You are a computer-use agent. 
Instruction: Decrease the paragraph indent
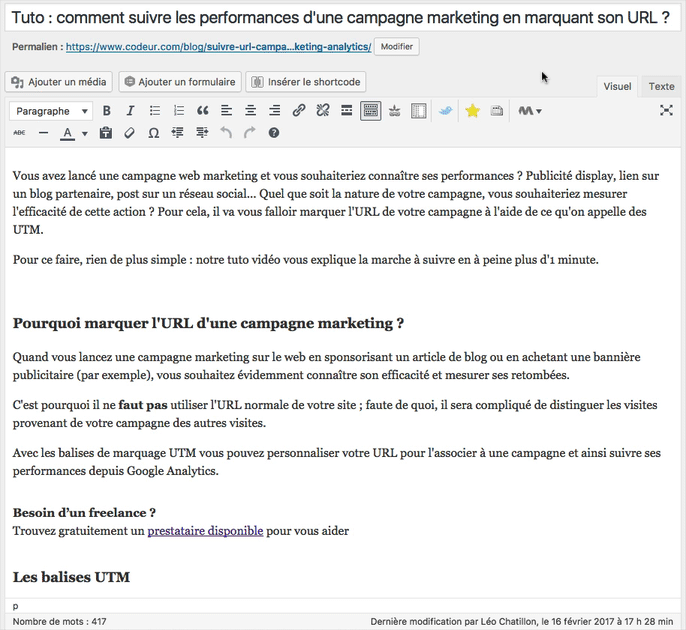coord(178,133)
